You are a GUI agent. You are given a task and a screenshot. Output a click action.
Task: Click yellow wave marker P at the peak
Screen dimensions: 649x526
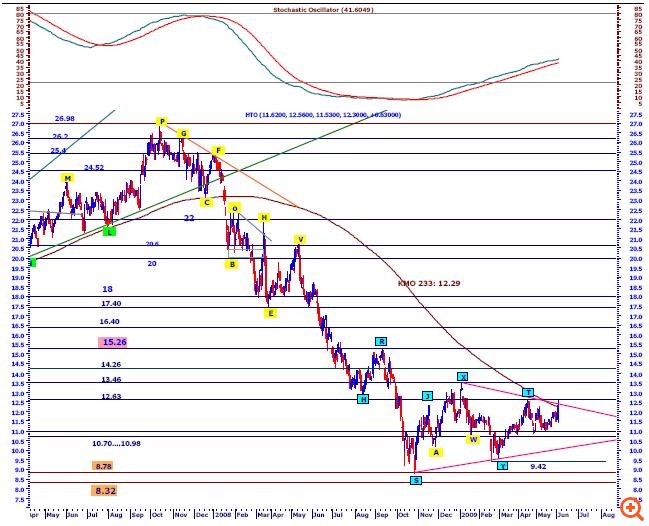(x=162, y=121)
